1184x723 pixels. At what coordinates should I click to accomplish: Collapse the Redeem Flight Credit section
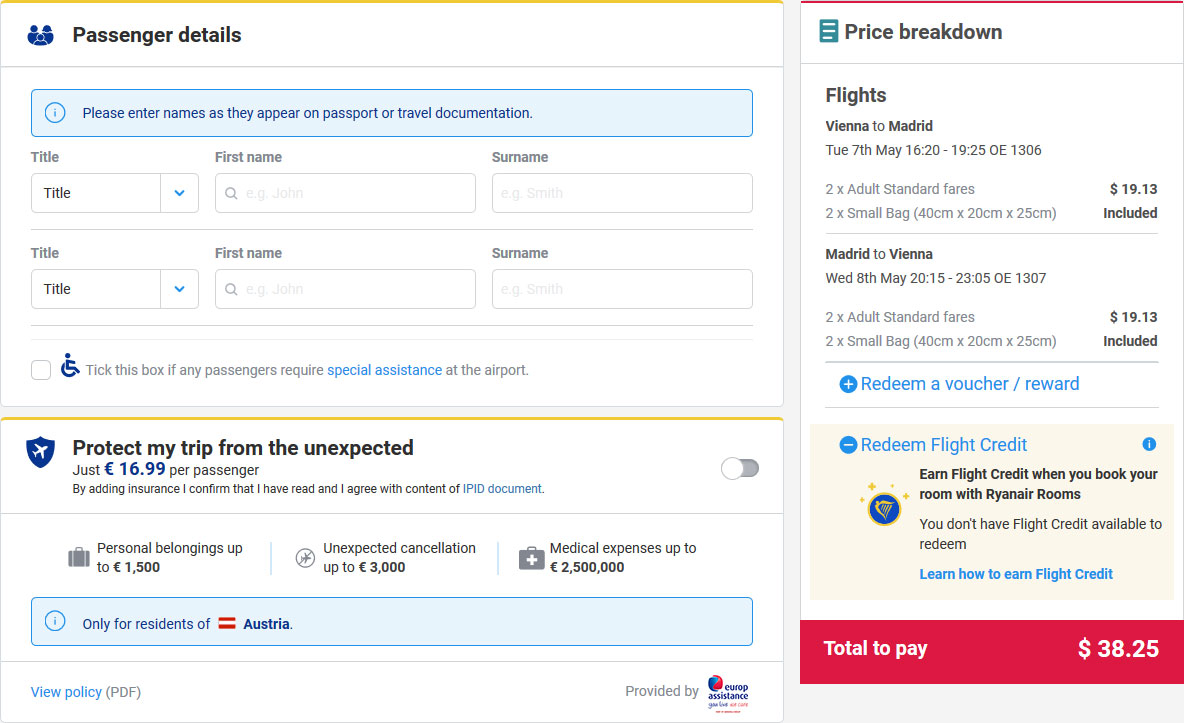(933, 445)
